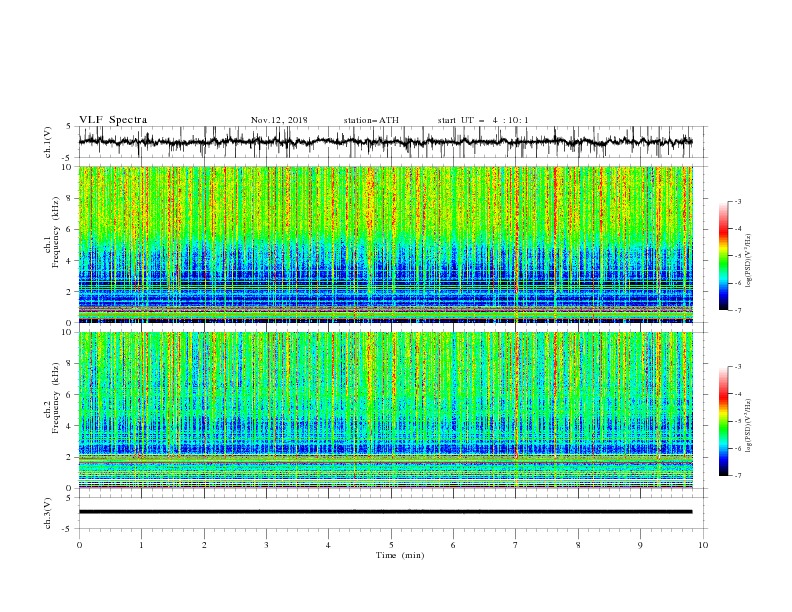
Task: Click time axis tick label "1"
Action: 141,545
